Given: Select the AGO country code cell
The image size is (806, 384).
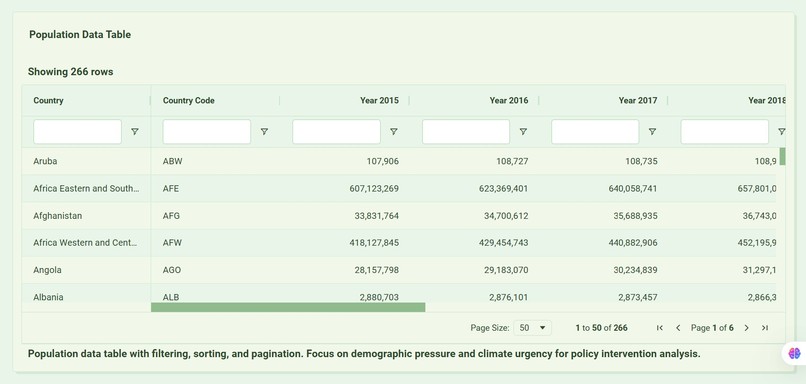Looking at the screenshot, I should coord(216,270).
